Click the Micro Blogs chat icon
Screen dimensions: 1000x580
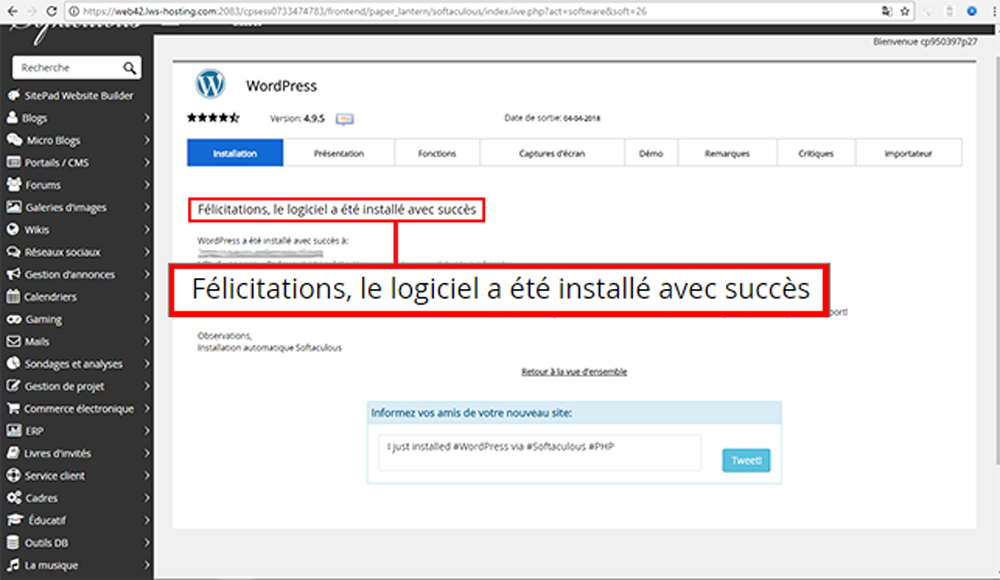pos(14,140)
